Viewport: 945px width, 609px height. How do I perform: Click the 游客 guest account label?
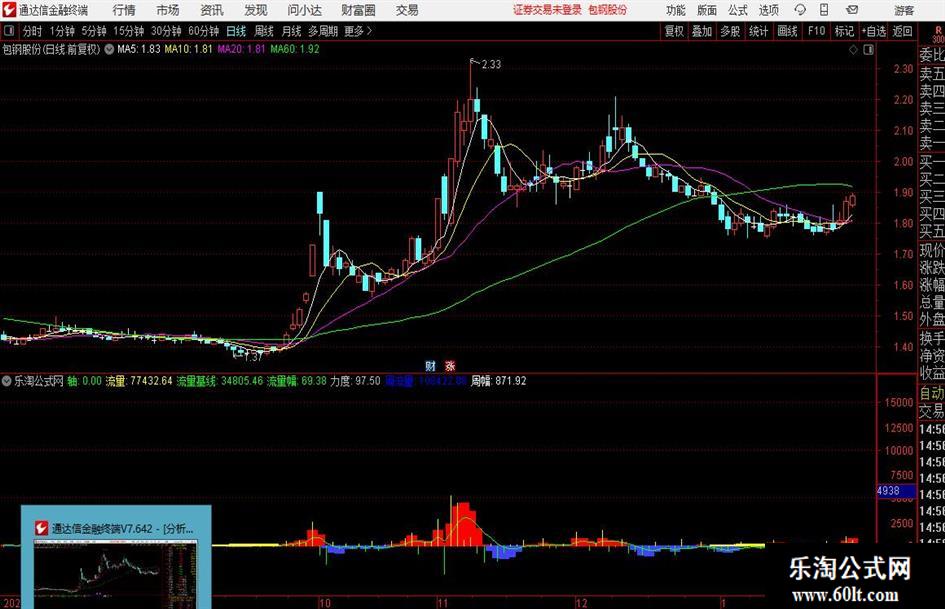click(x=904, y=10)
